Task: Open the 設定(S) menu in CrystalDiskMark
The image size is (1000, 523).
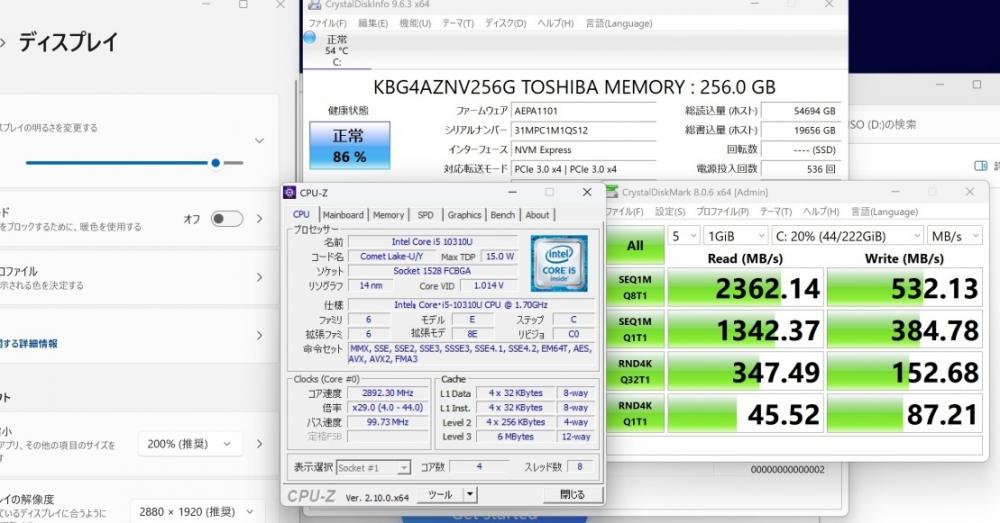Action: (x=670, y=212)
